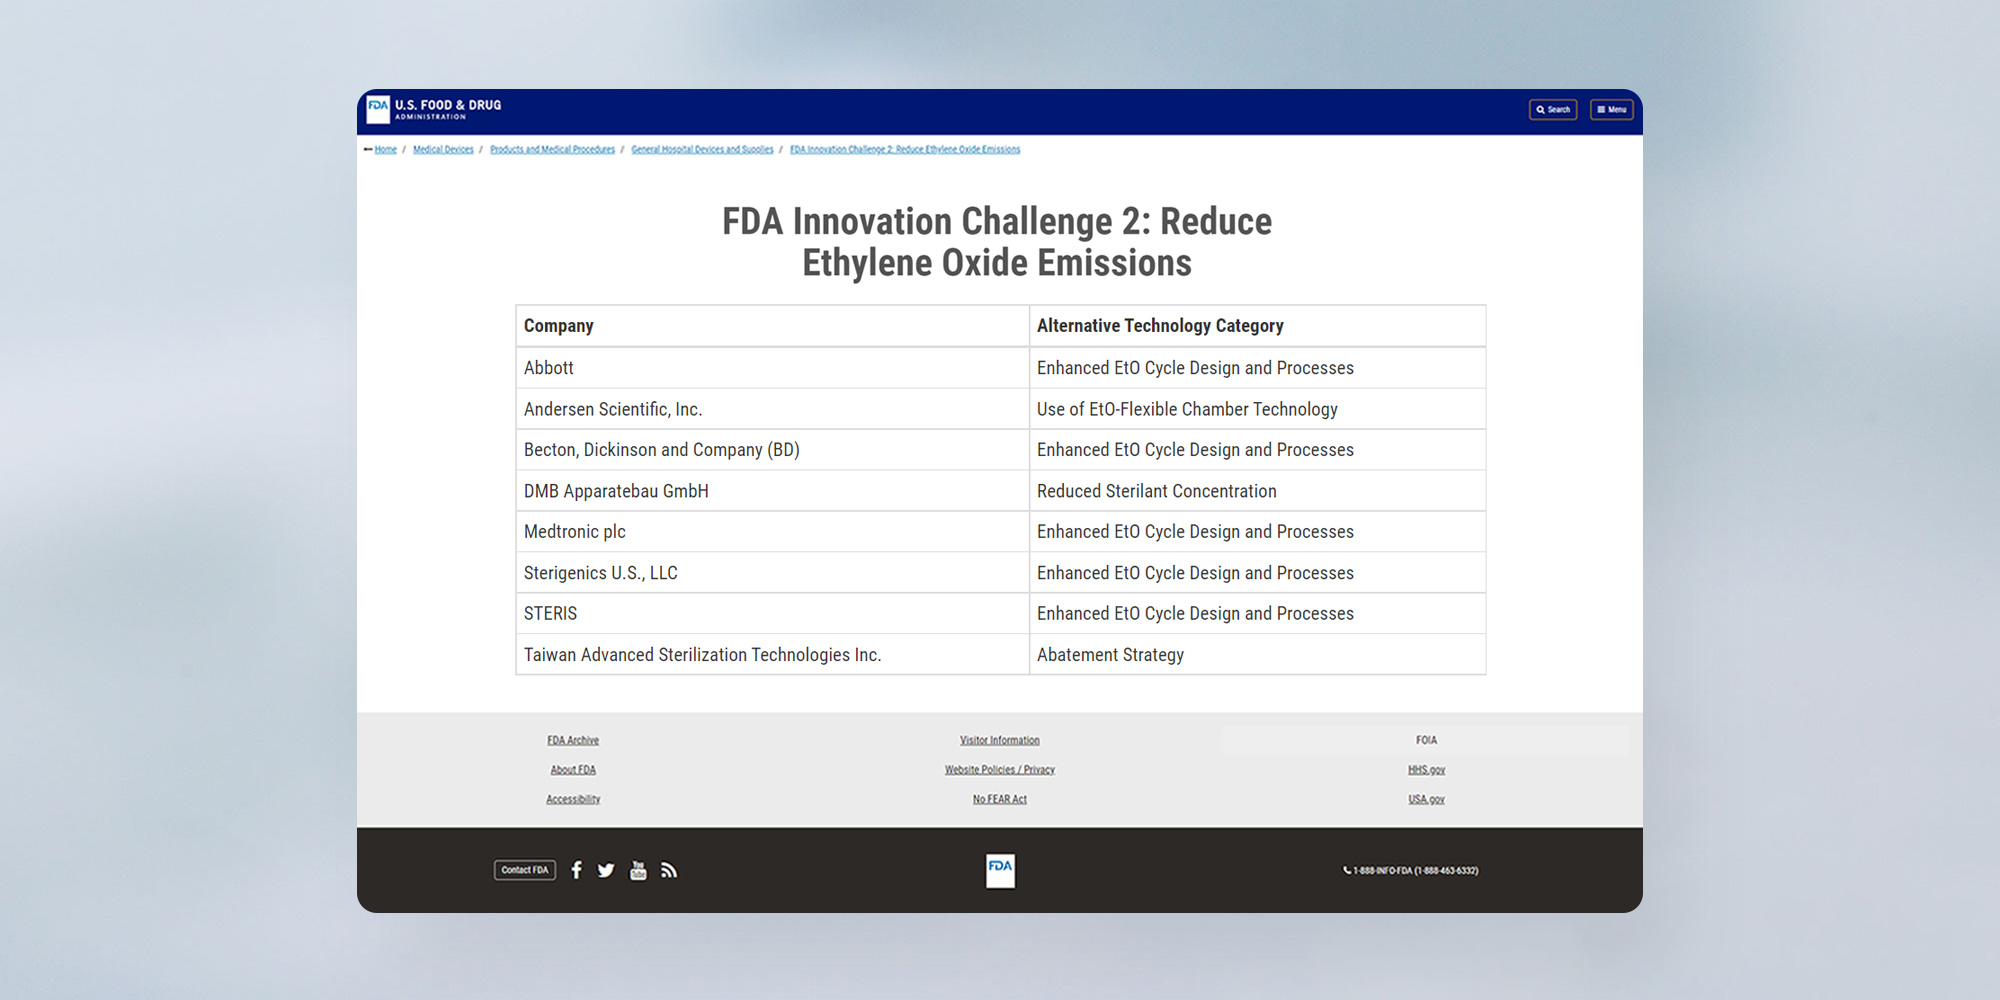Click the 1-888-INFO-FDA phone number
This screenshot has height=1000, width=2000.
[x=1411, y=870]
